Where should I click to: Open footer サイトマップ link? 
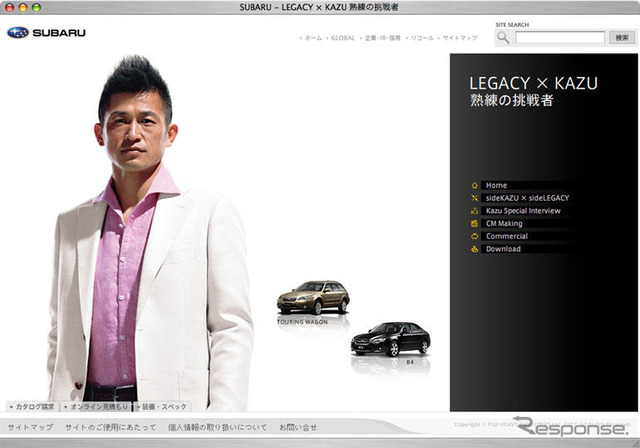point(30,427)
